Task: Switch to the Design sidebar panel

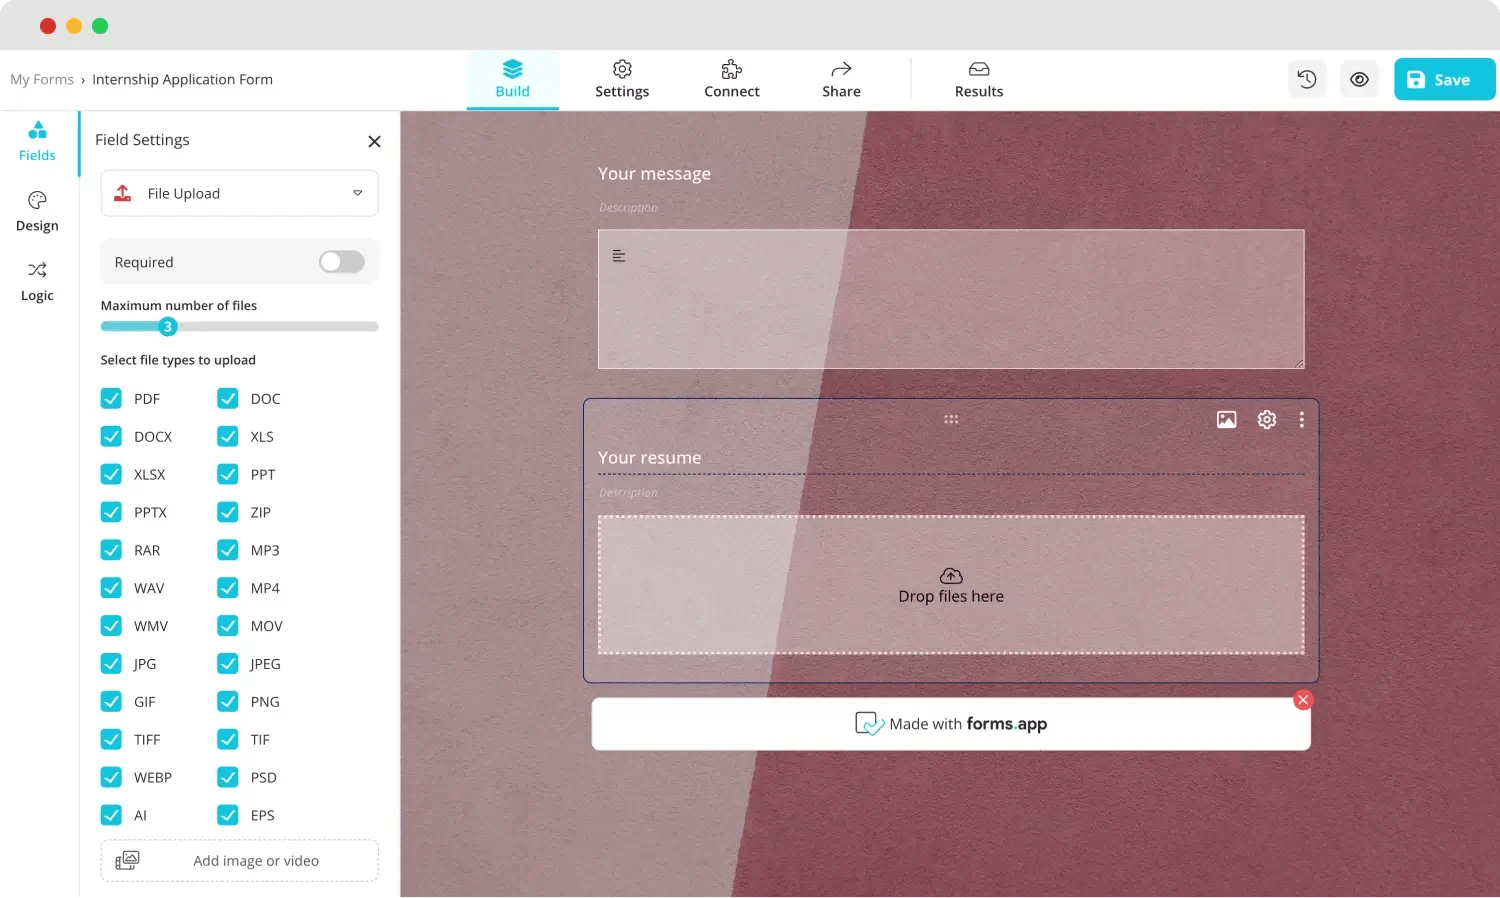Action: (37, 211)
